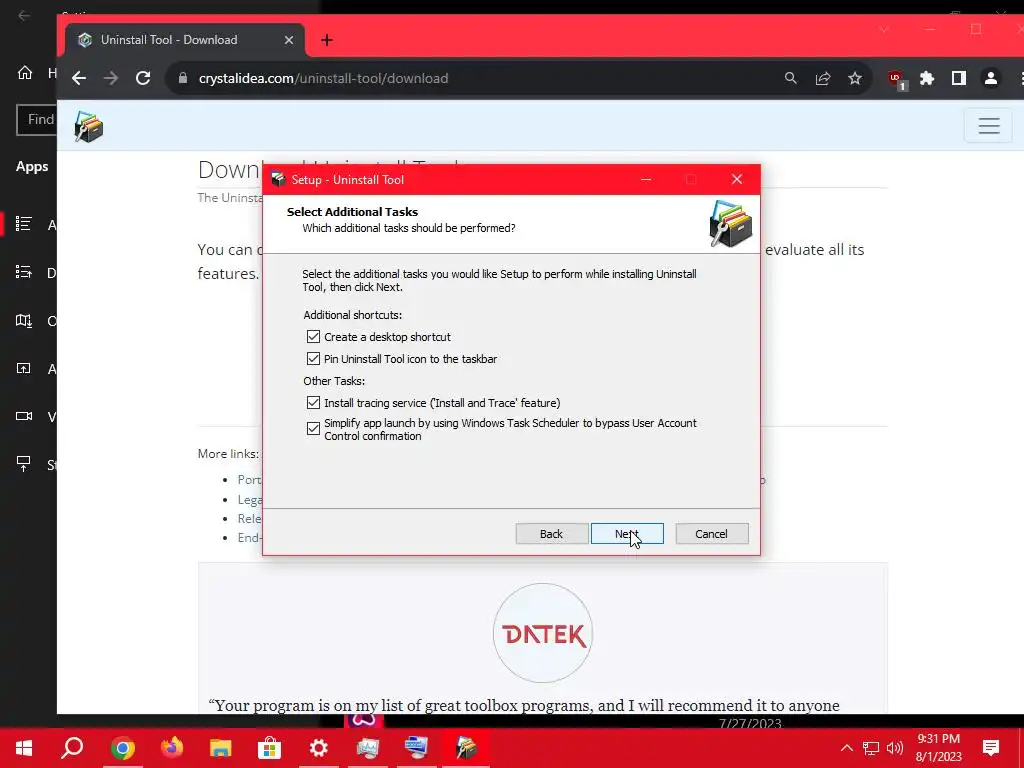Toggle Chrome side panel icon
The width and height of the screenshot is (1024, 768).
959,78
